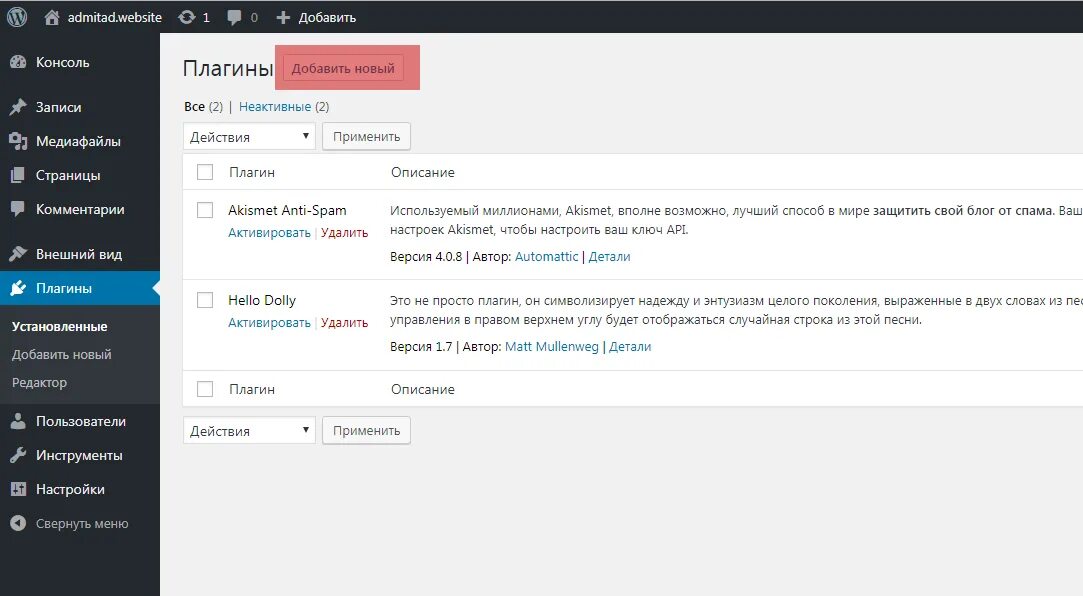Click the WordPress logo icon

pos(17,17)
